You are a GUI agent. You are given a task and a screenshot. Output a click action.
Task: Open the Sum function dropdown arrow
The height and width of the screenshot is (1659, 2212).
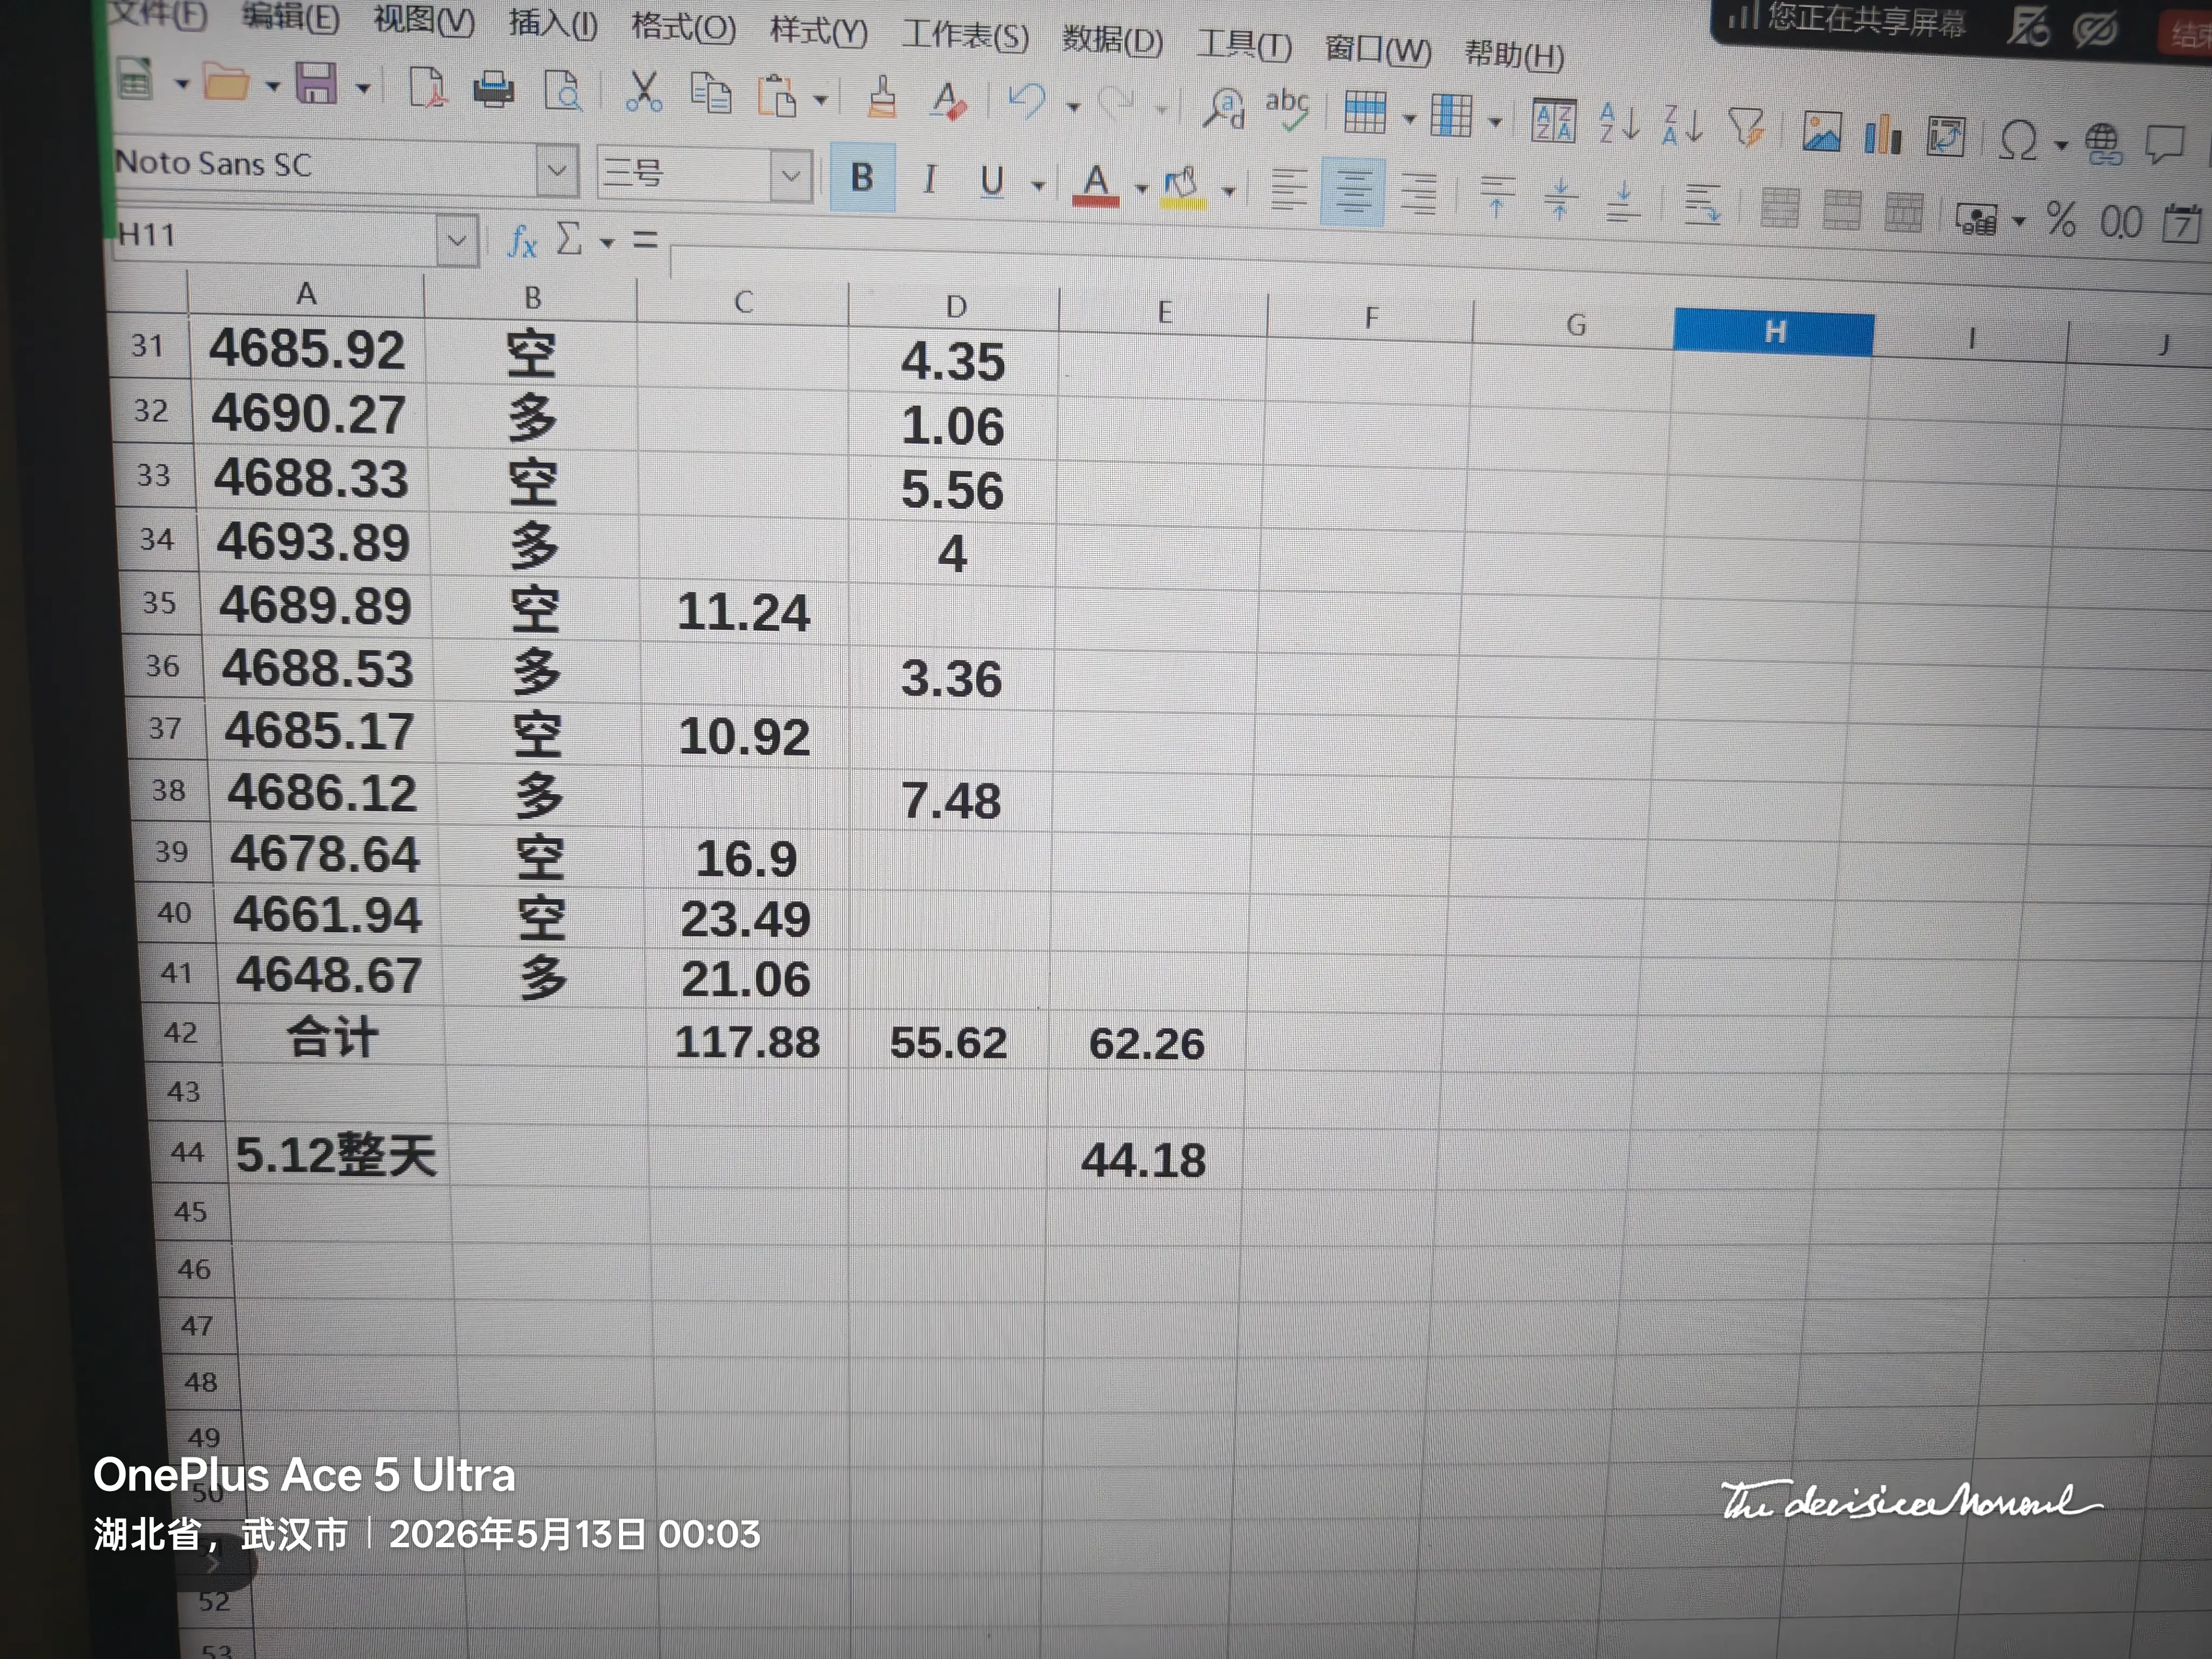click(x=606, y=243)
